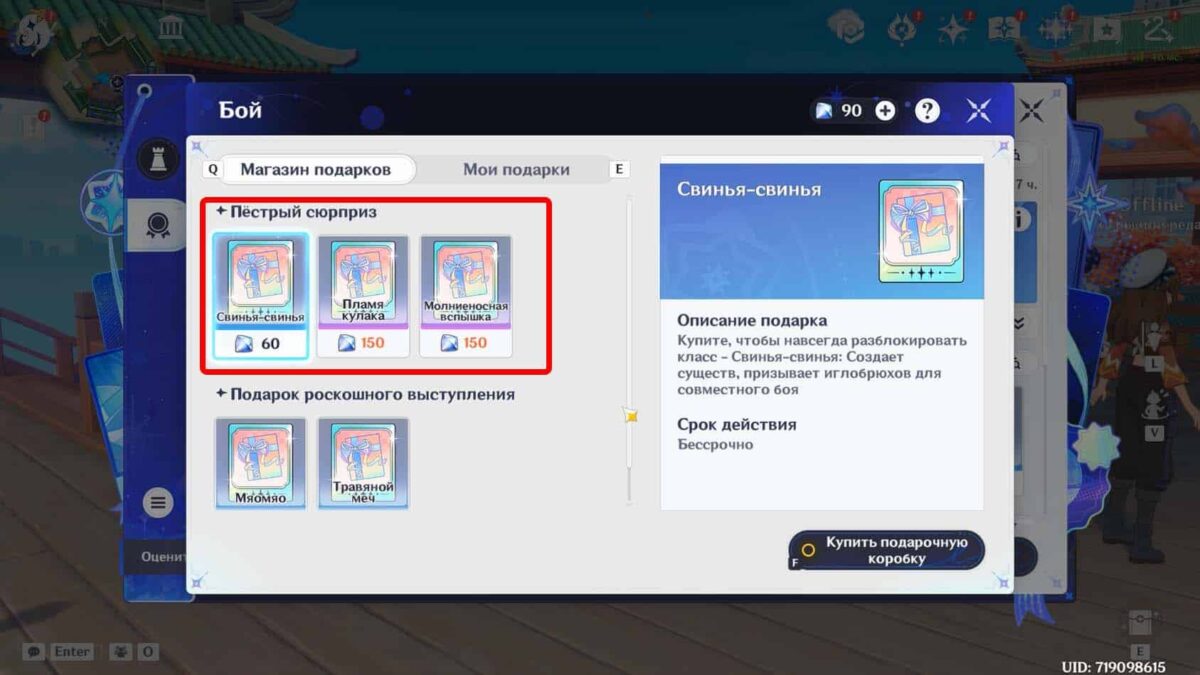This screenshot has width=1200, height=675.
Task: Click the star scrollbar handle
Action: click(x=630, y=415)
